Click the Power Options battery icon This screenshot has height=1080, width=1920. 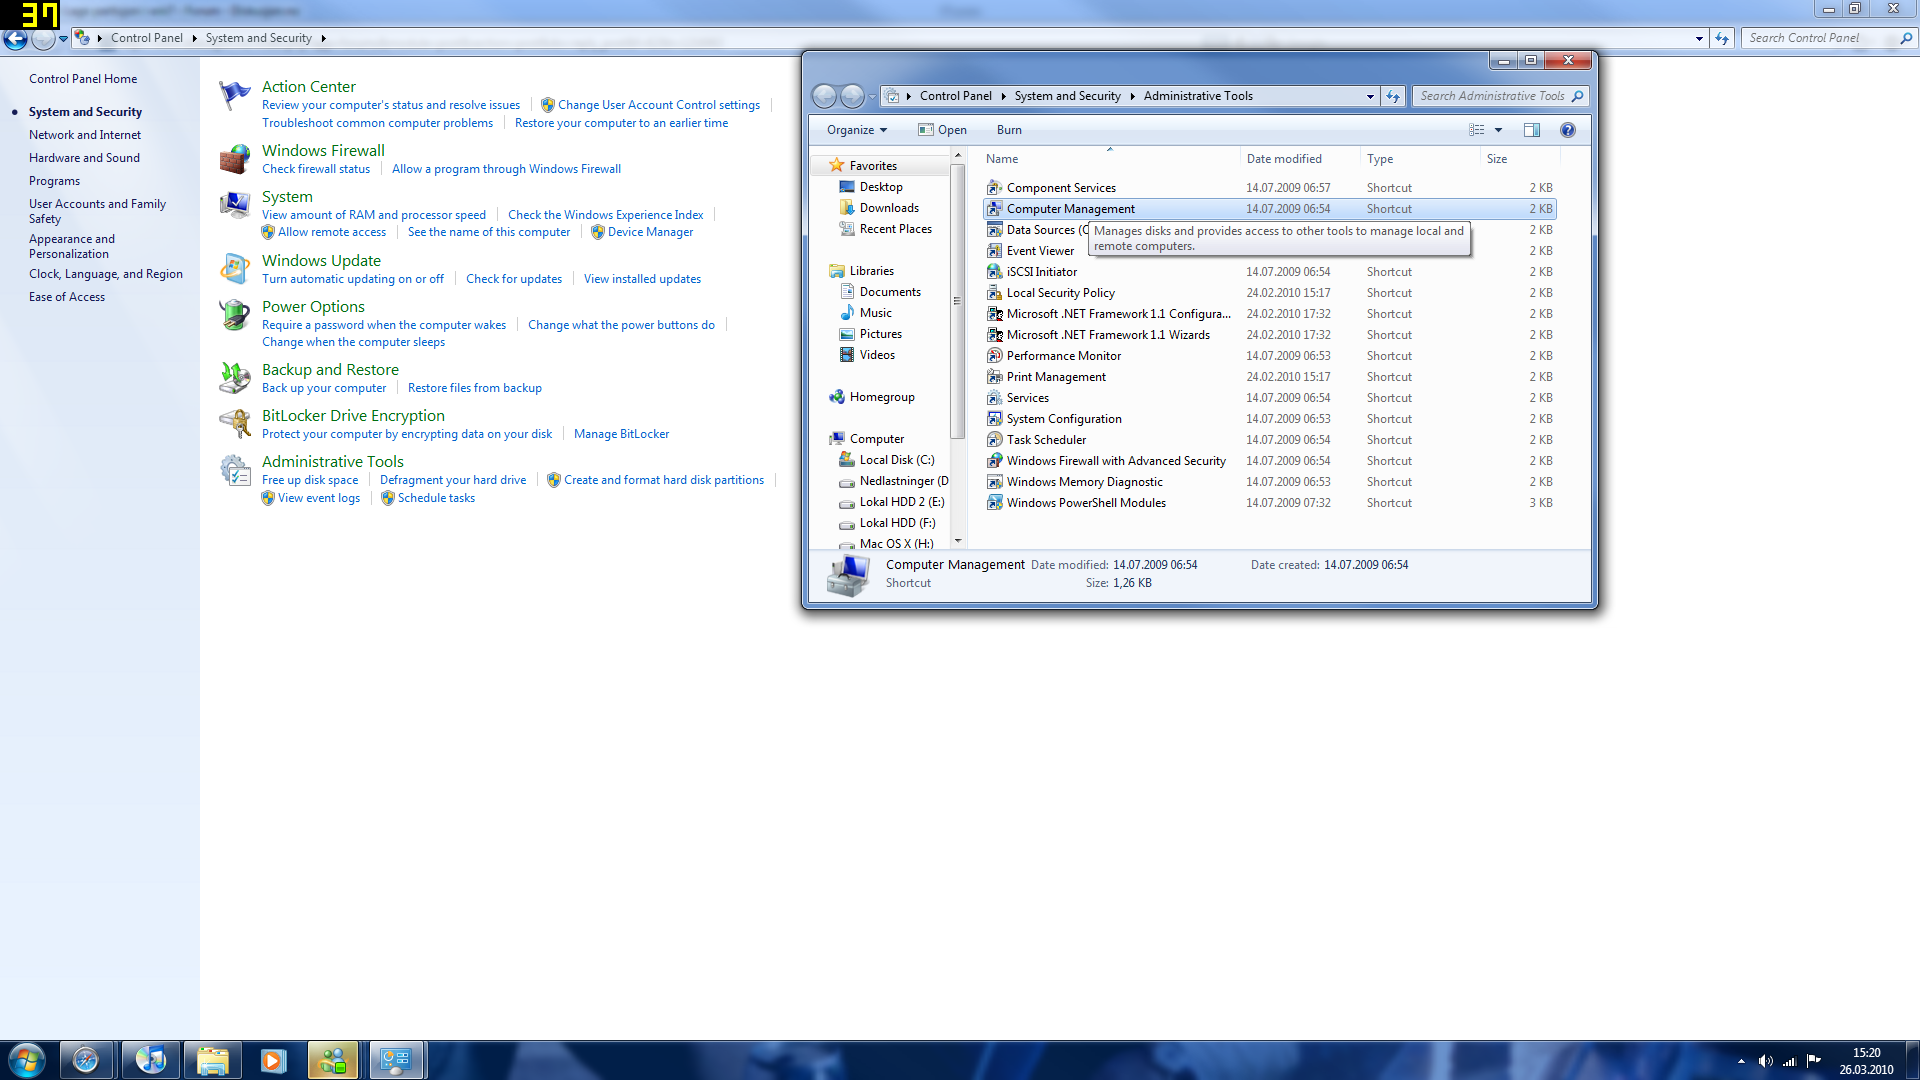235,315
